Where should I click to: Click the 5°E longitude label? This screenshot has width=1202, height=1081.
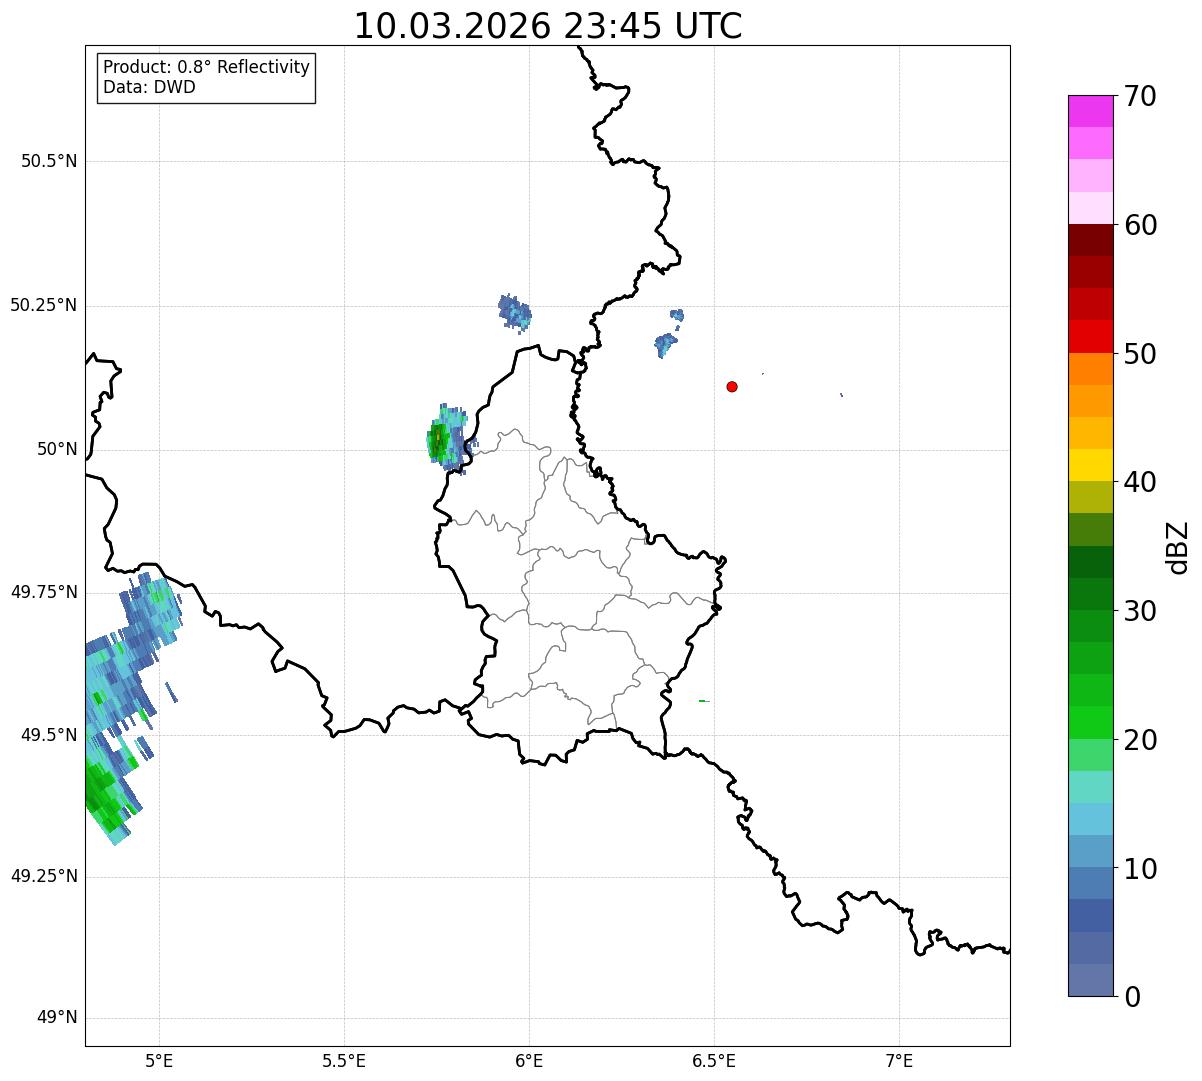tap(159, 1061)
